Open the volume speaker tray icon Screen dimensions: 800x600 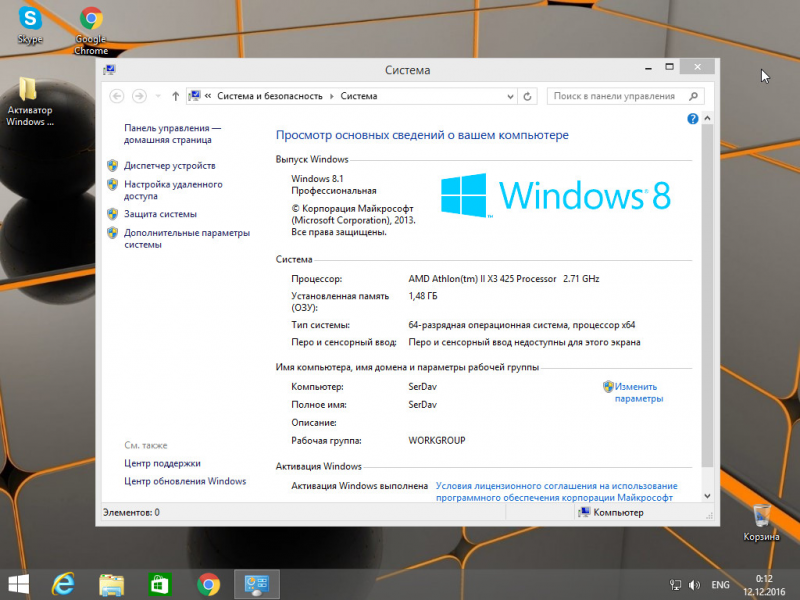click(694, 585)
